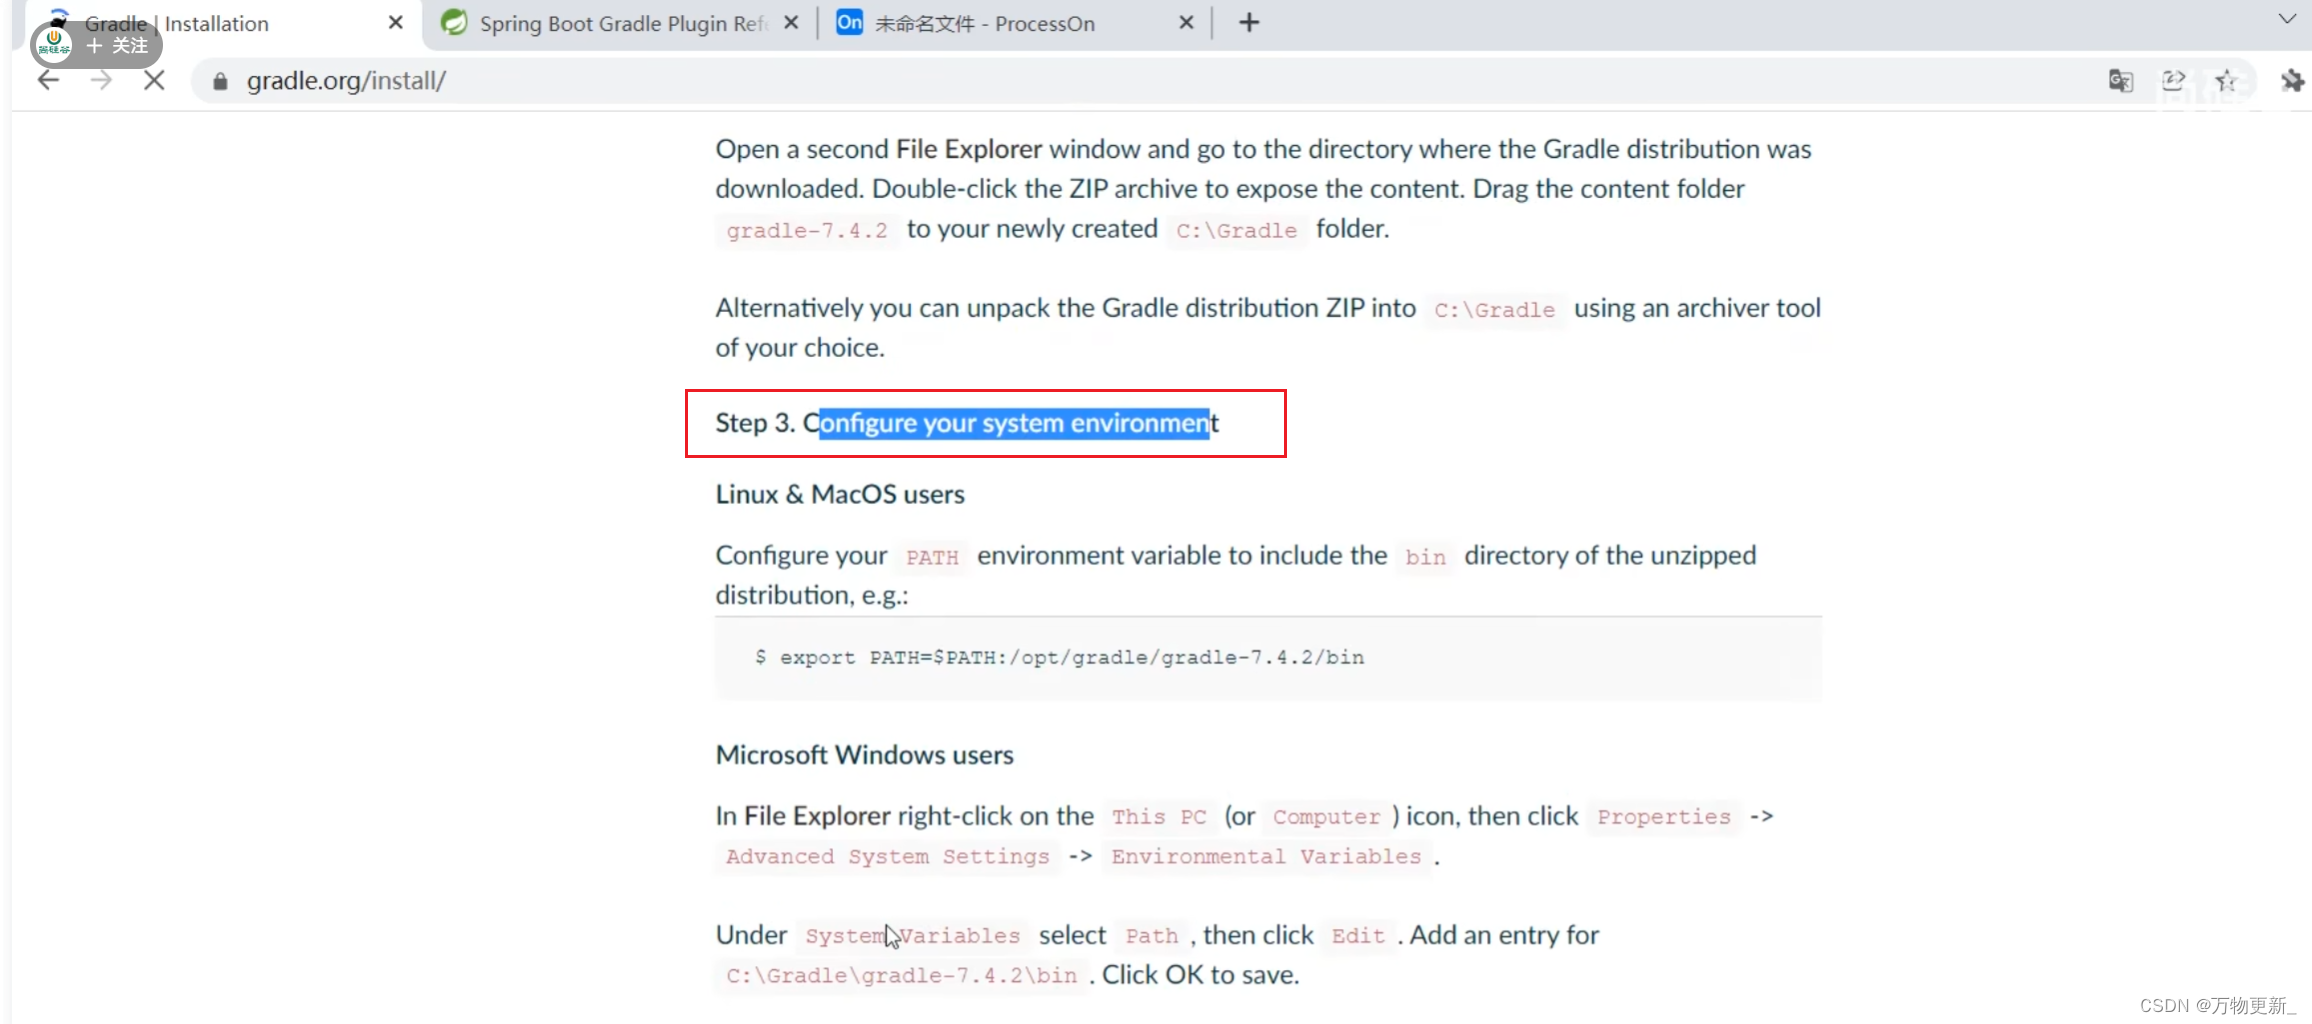Click the Linux & MacOS users heading
The width and height of the screenshot is (2312, 1024).
840,494
